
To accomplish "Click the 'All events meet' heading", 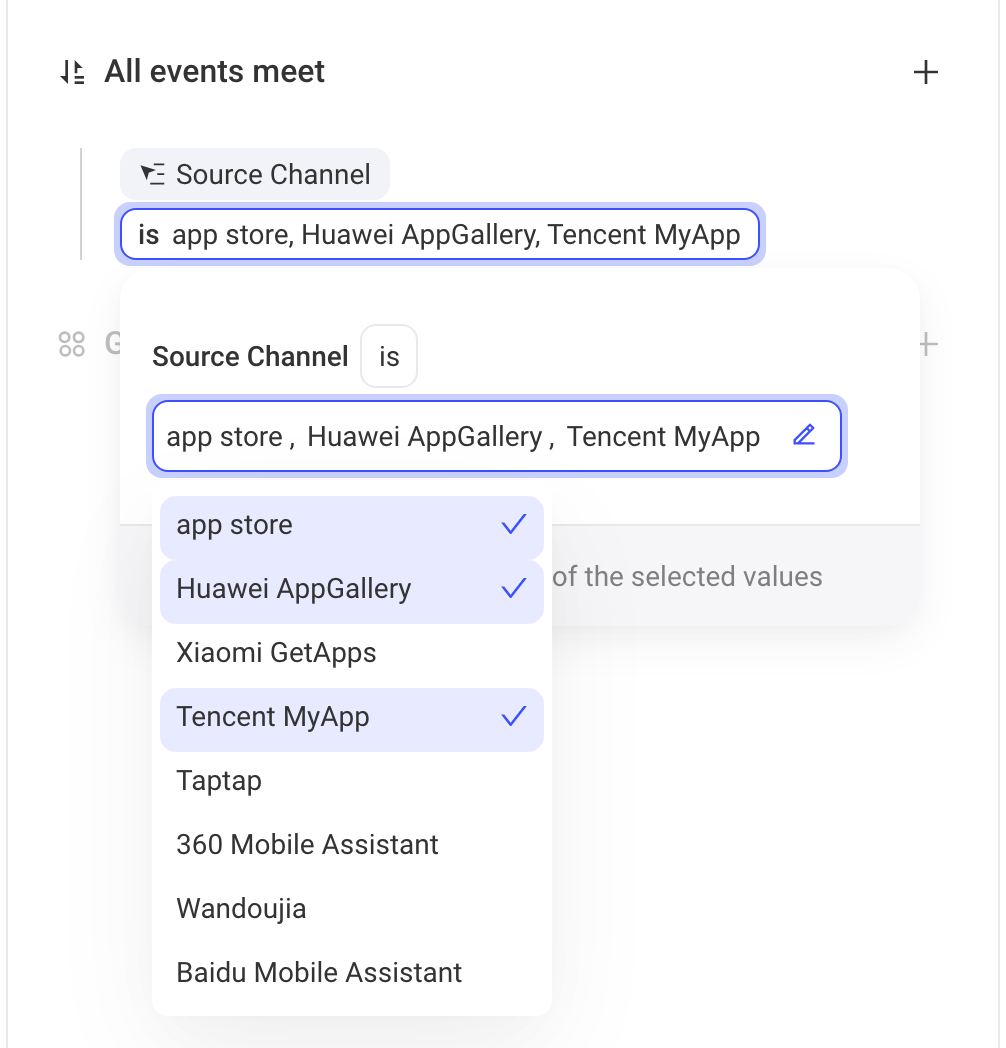I will tap(215, 72).
